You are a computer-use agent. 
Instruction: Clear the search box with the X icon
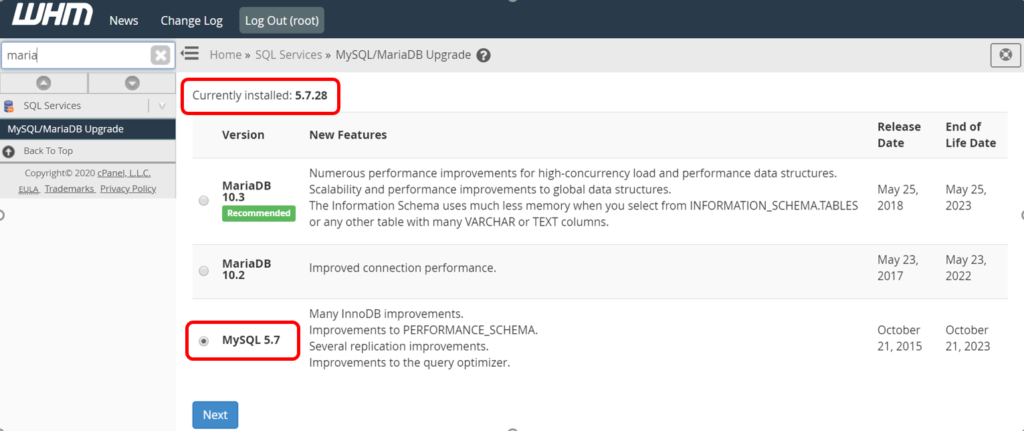tap(160, 55)
